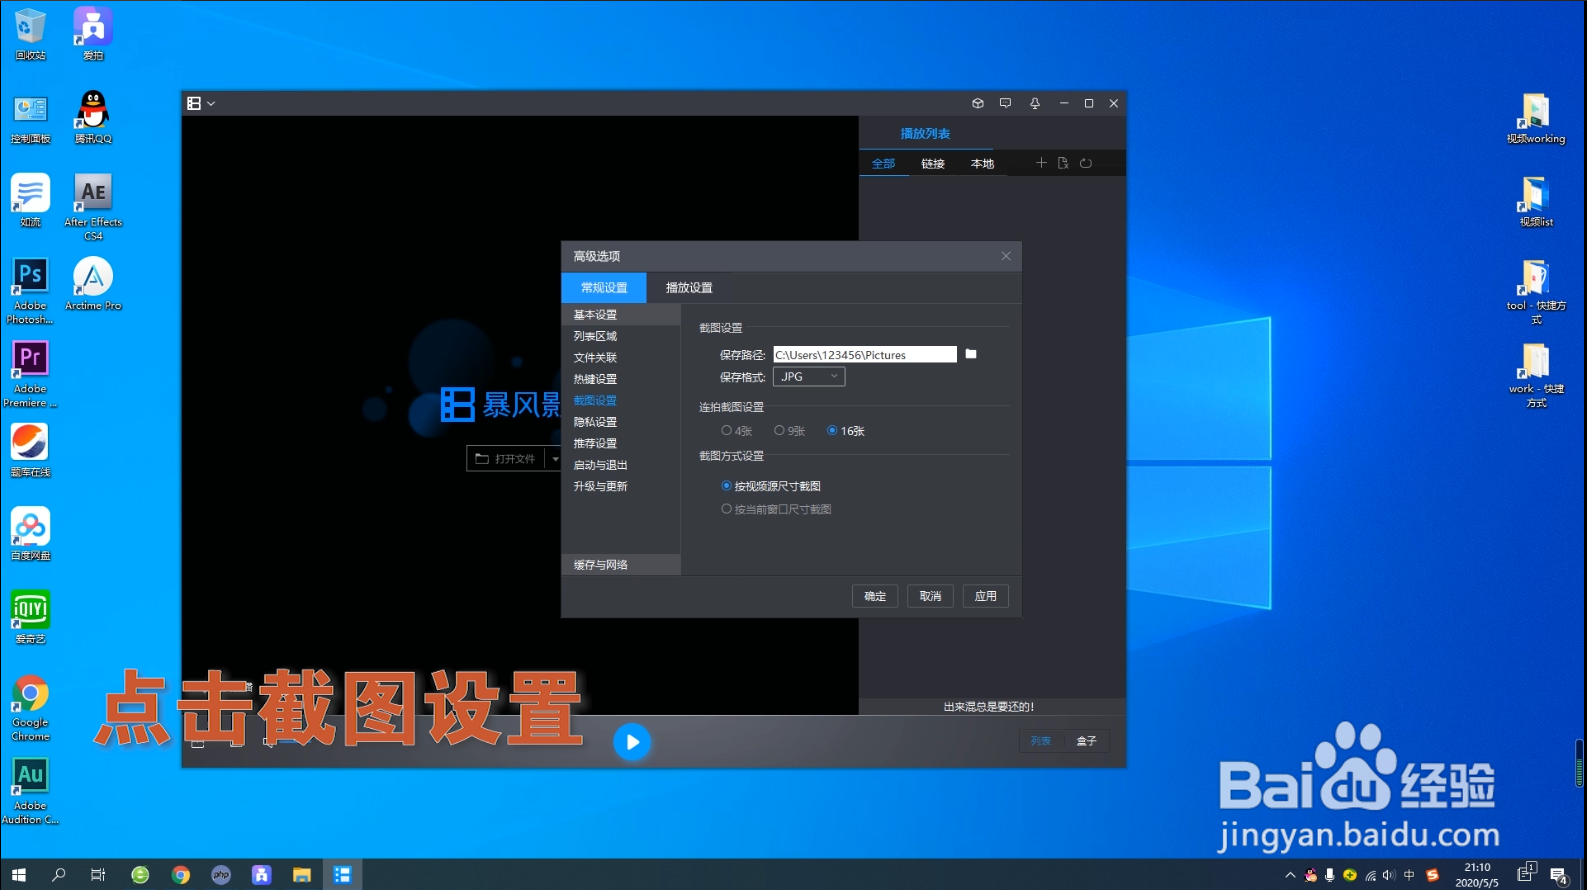
Task: Open the 爱拍 desktop icon
Action: [x=93, y=35]
